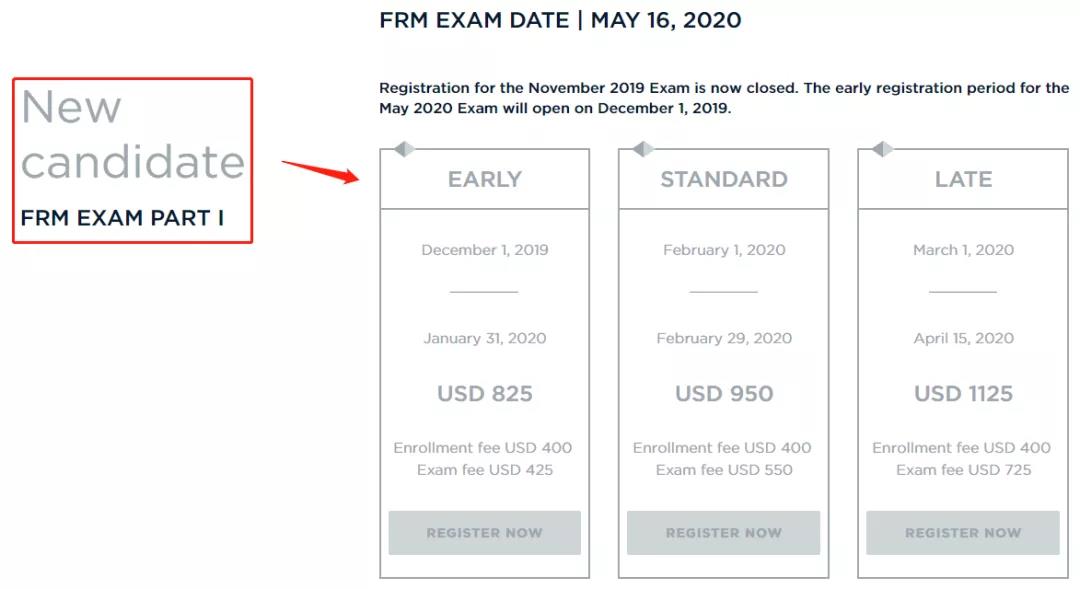1080x589 pixels.
Task: Click FRM EXAM PART I label
Action: click(122, 218)
